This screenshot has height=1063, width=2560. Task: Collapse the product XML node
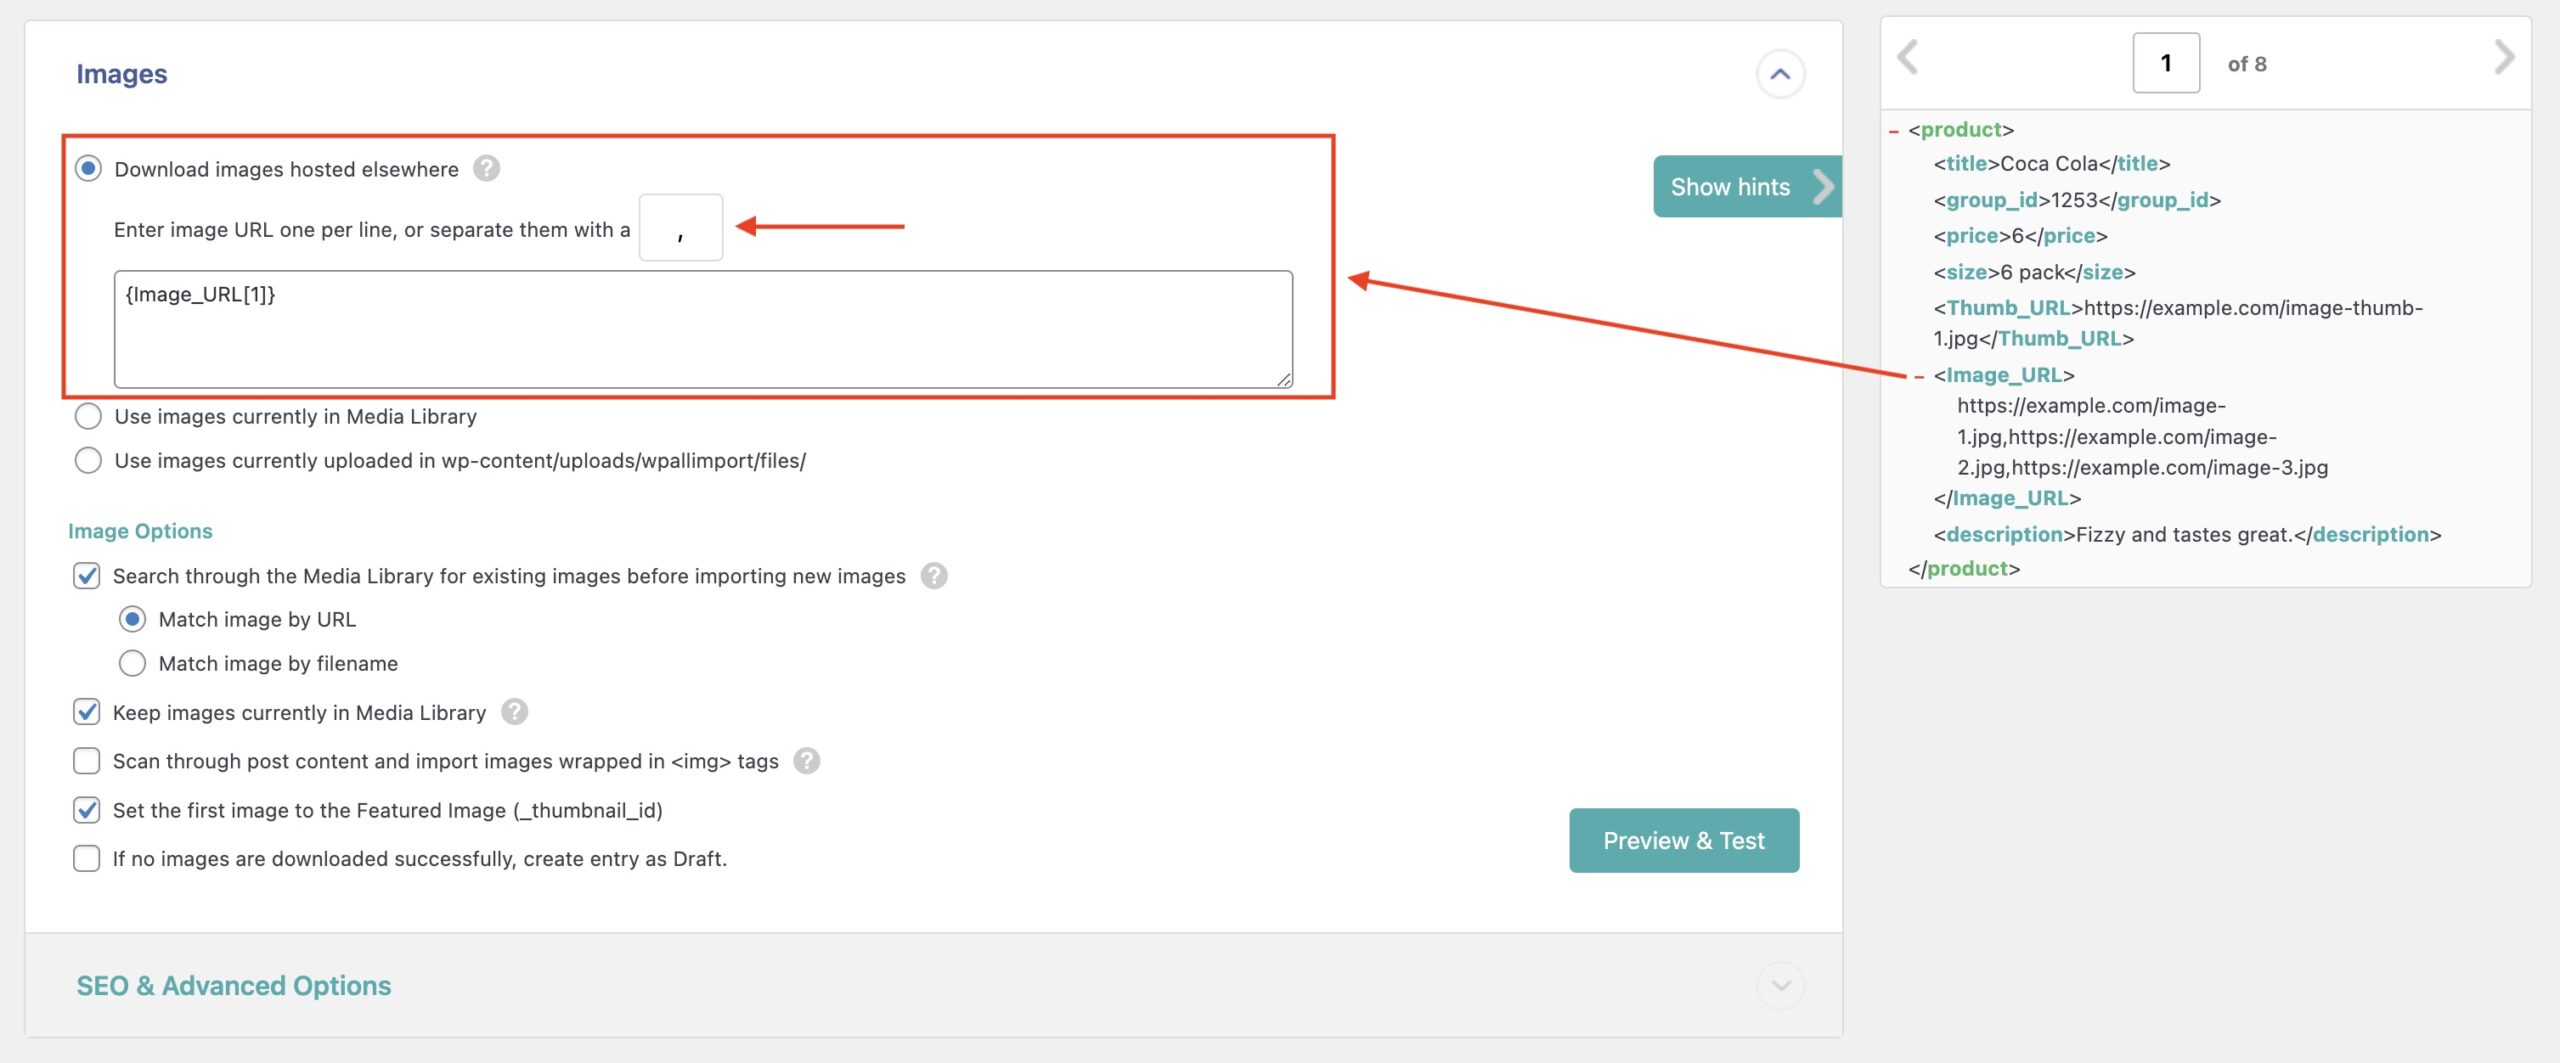[x=1894, y=131]
